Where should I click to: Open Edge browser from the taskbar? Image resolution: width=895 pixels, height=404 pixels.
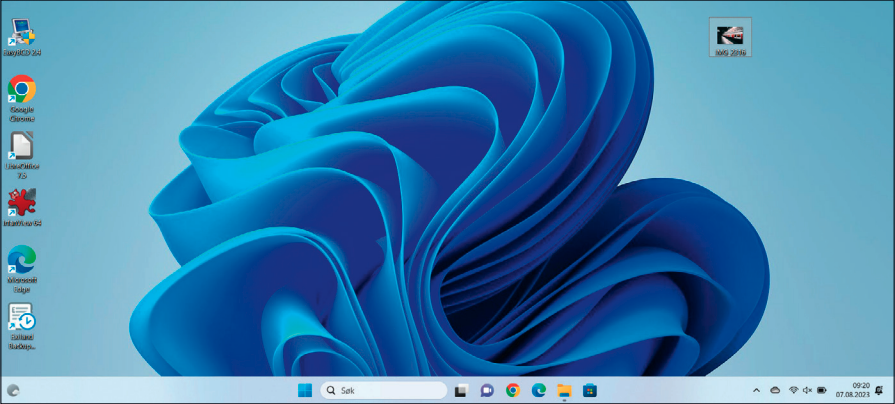click(x=539, y=390)
